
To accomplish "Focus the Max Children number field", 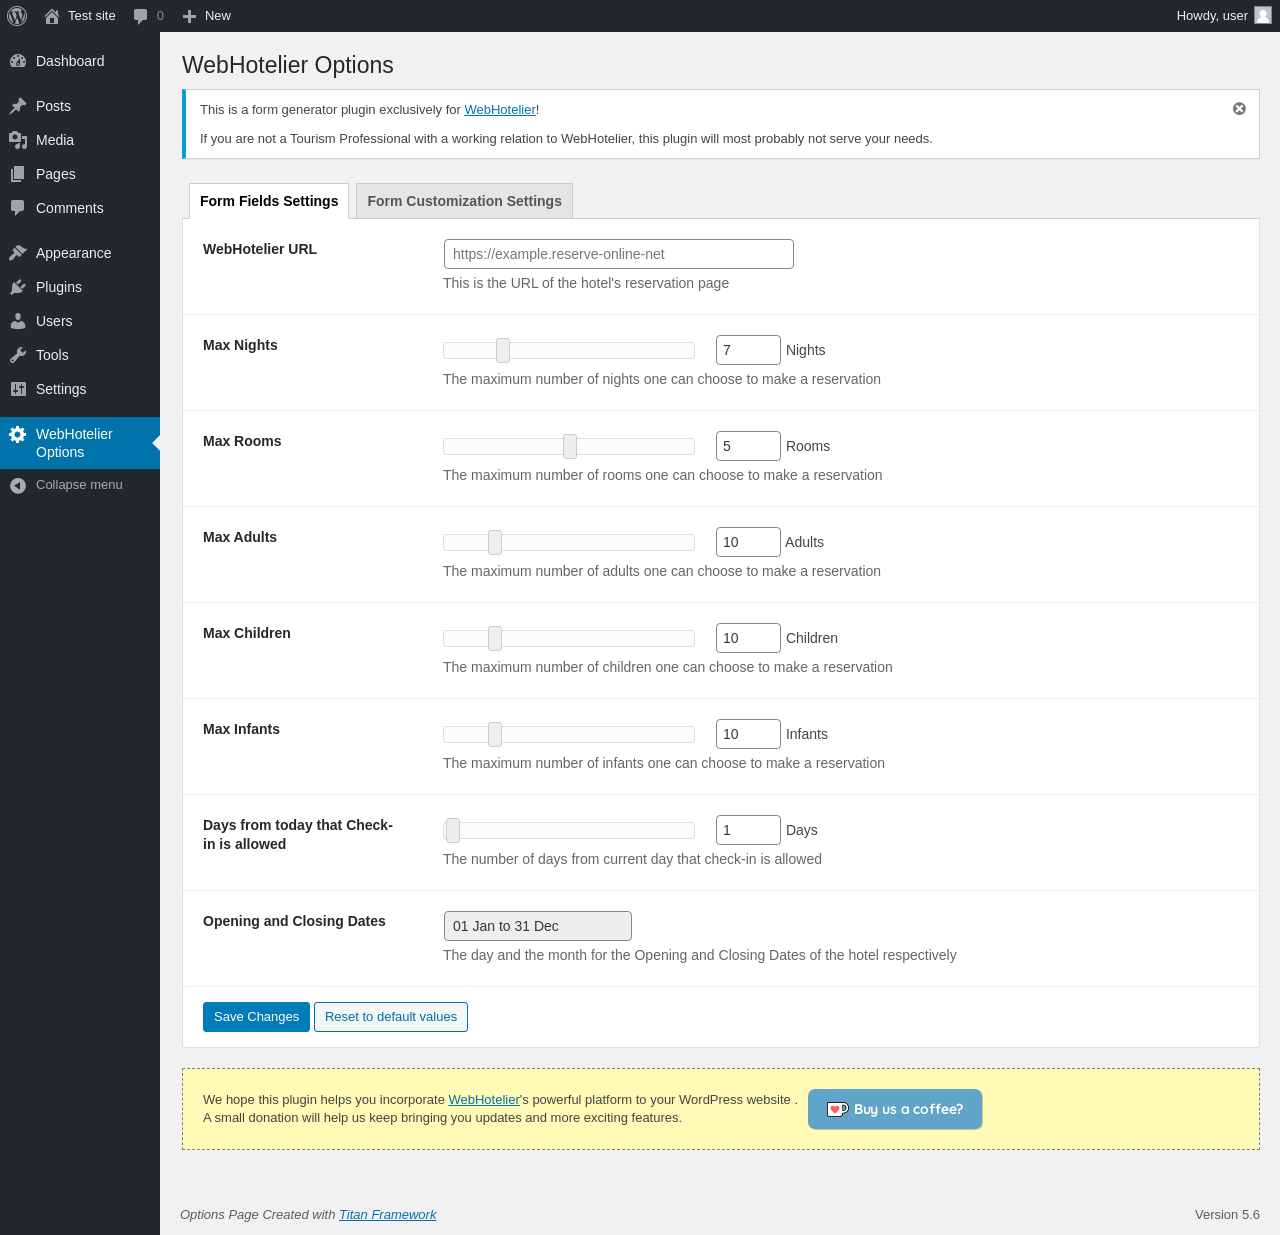I will pos(748,638).
